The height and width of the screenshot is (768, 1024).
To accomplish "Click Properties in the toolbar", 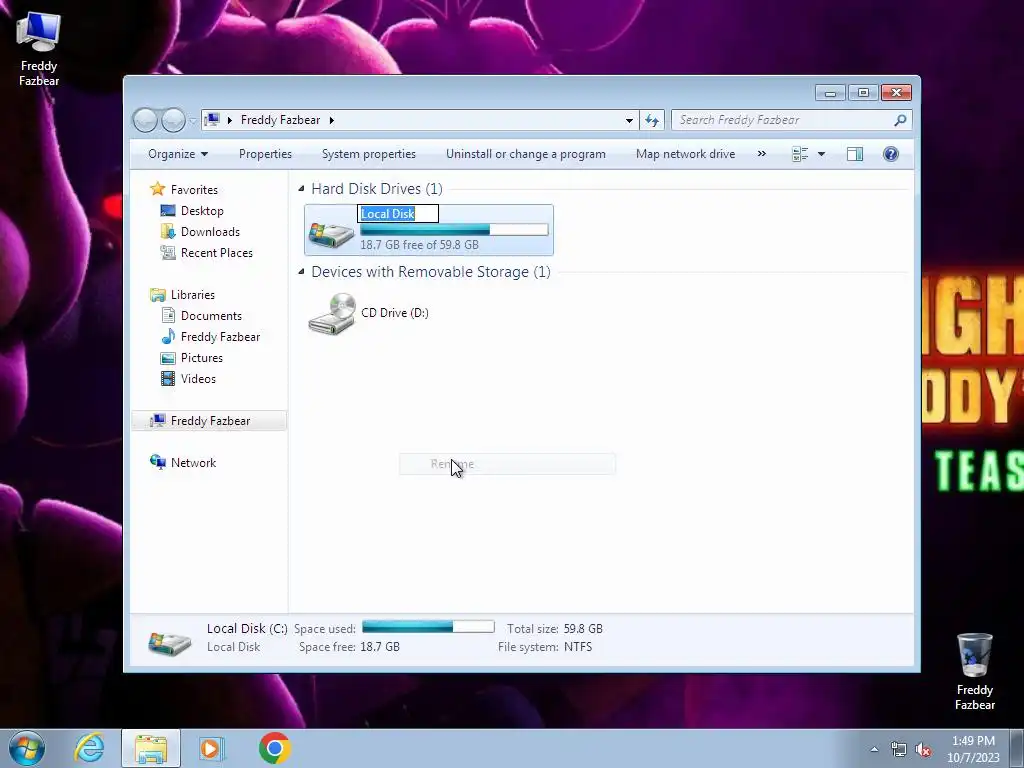I will (x=265, y=154).
